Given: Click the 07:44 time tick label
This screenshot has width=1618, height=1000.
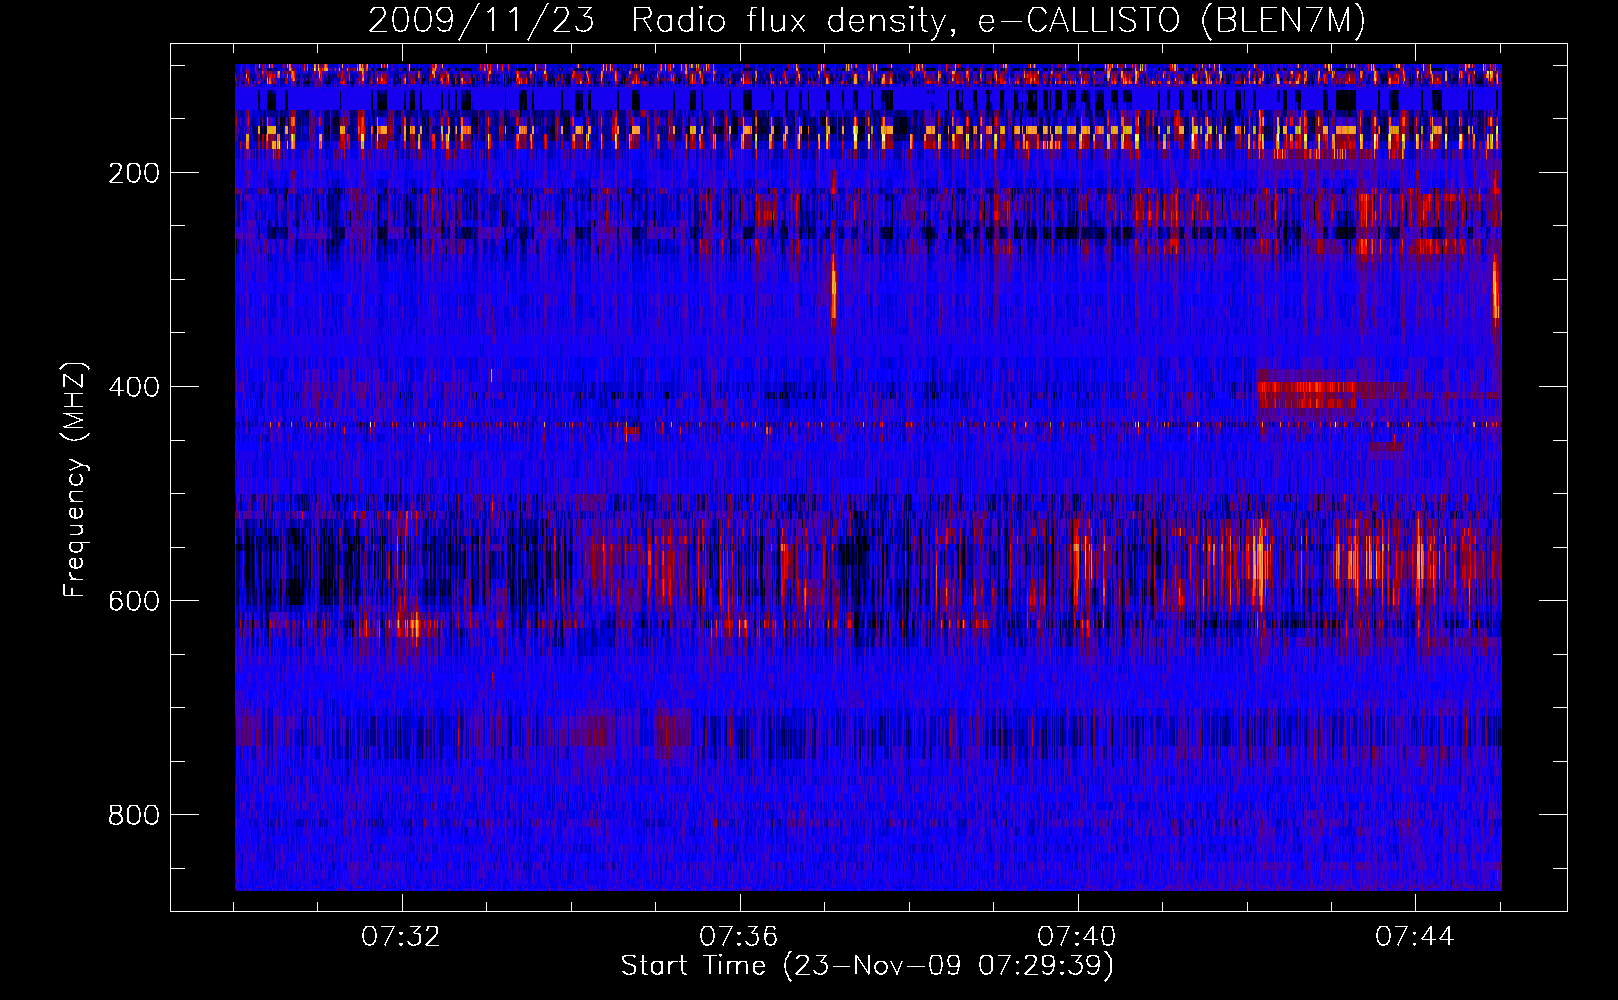Looking at the screenshot, I should click(x=1415, y=937).
